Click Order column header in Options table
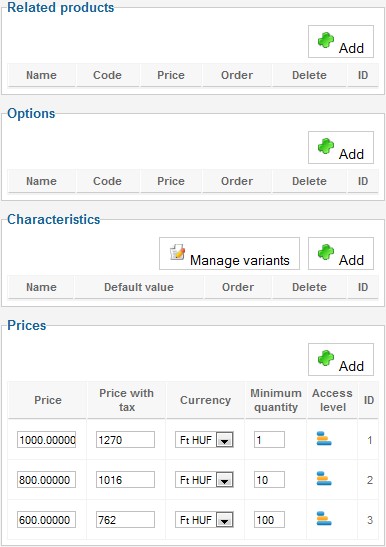The image size is (386, 547). tap(237, 181)
